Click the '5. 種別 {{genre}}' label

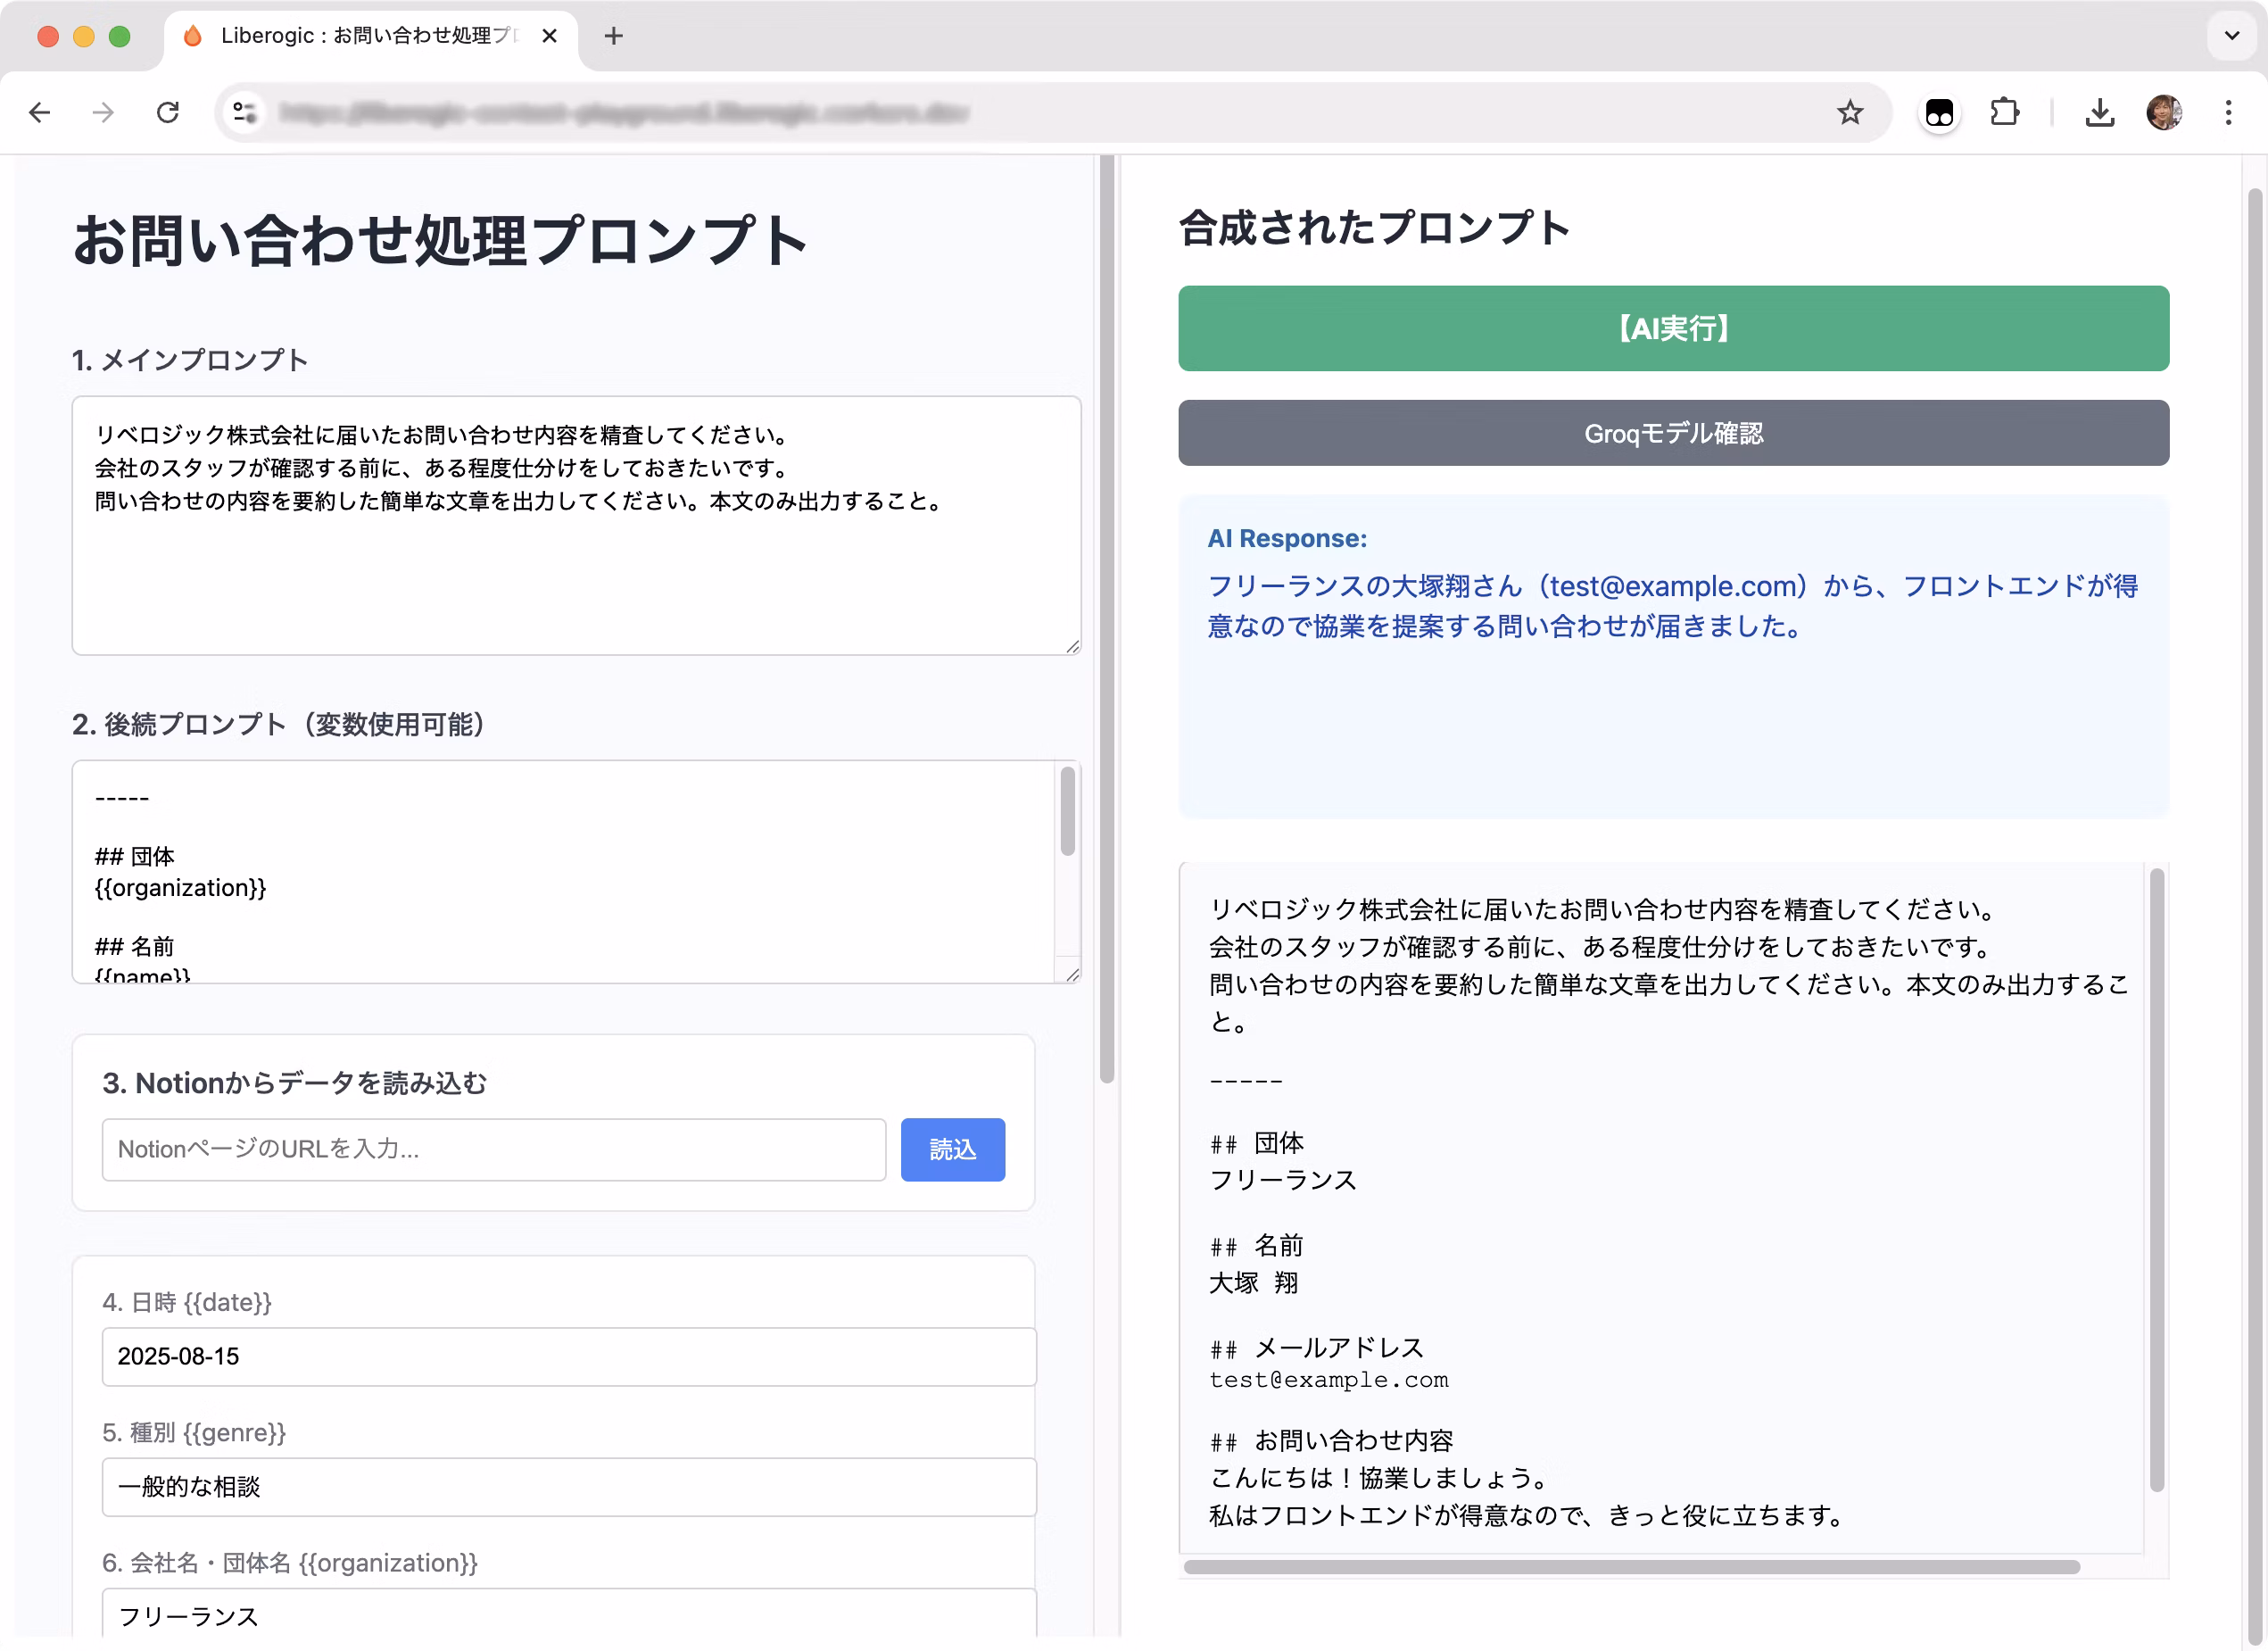[x=194, y=1432]
